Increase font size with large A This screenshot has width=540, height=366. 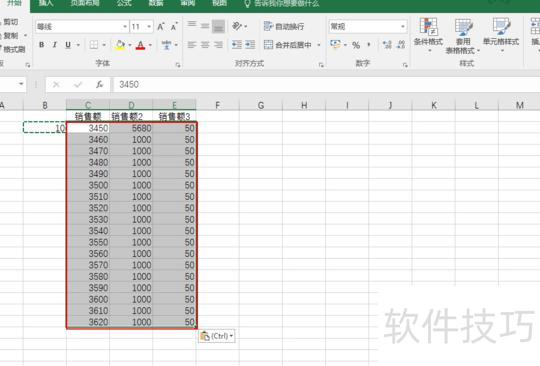coord(161,27)
